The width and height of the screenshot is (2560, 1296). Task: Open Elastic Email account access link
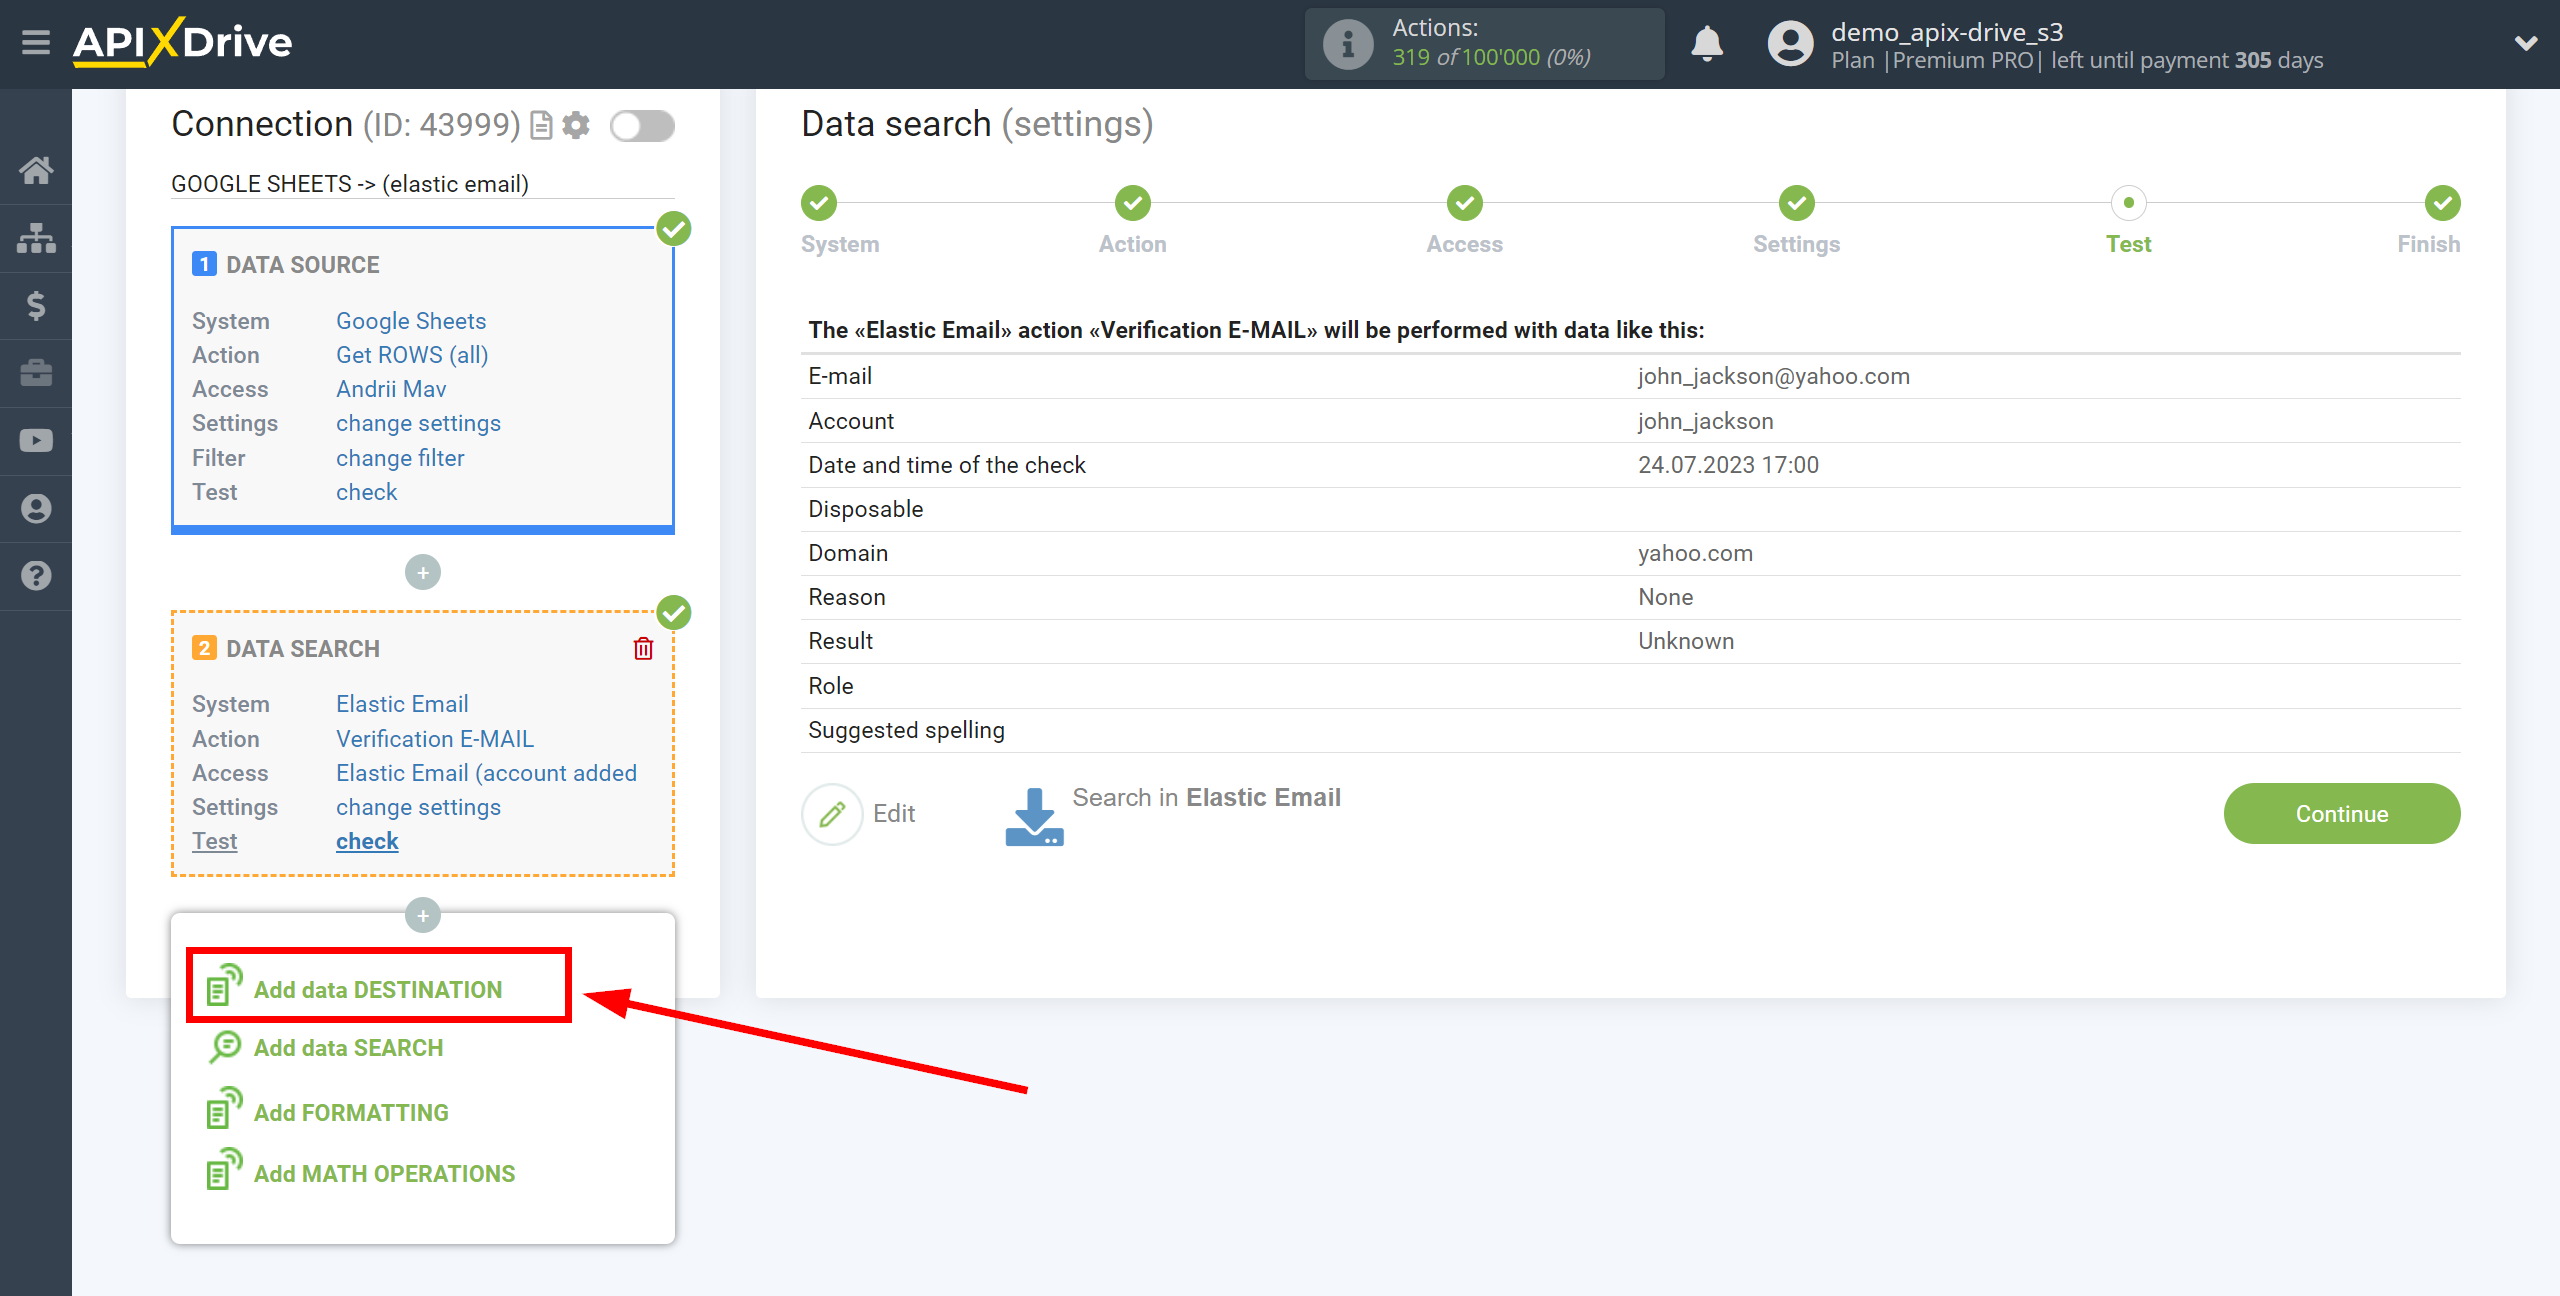click(x=486, y=773)
